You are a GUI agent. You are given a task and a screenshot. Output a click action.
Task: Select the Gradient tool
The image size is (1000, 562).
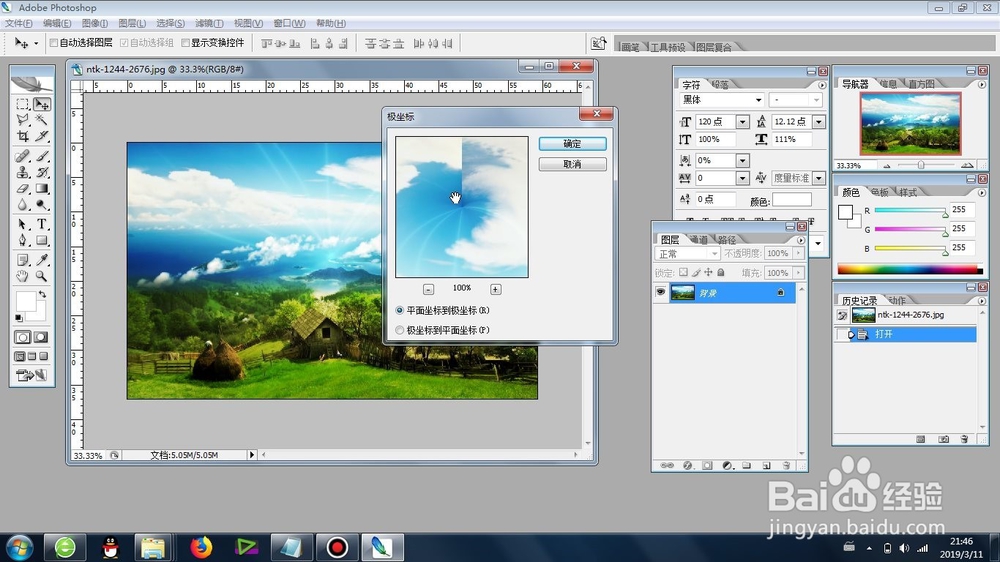(42, 189)
